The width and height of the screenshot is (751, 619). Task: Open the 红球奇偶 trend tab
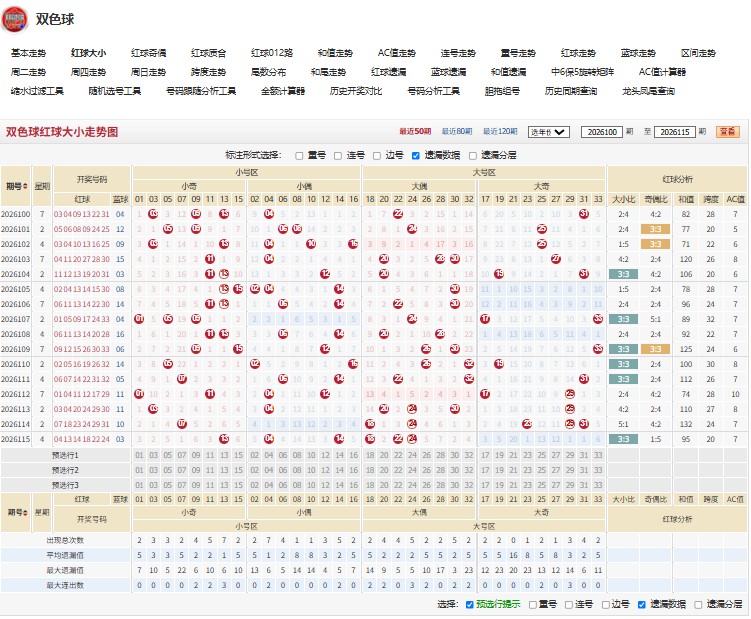click(x=148, y=53)
